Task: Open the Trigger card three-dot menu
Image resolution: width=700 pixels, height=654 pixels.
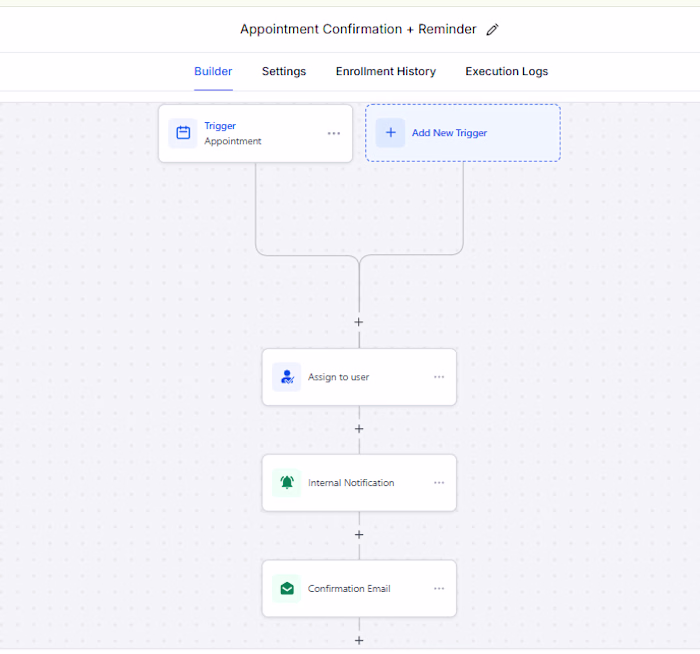Action: [333, 133]
